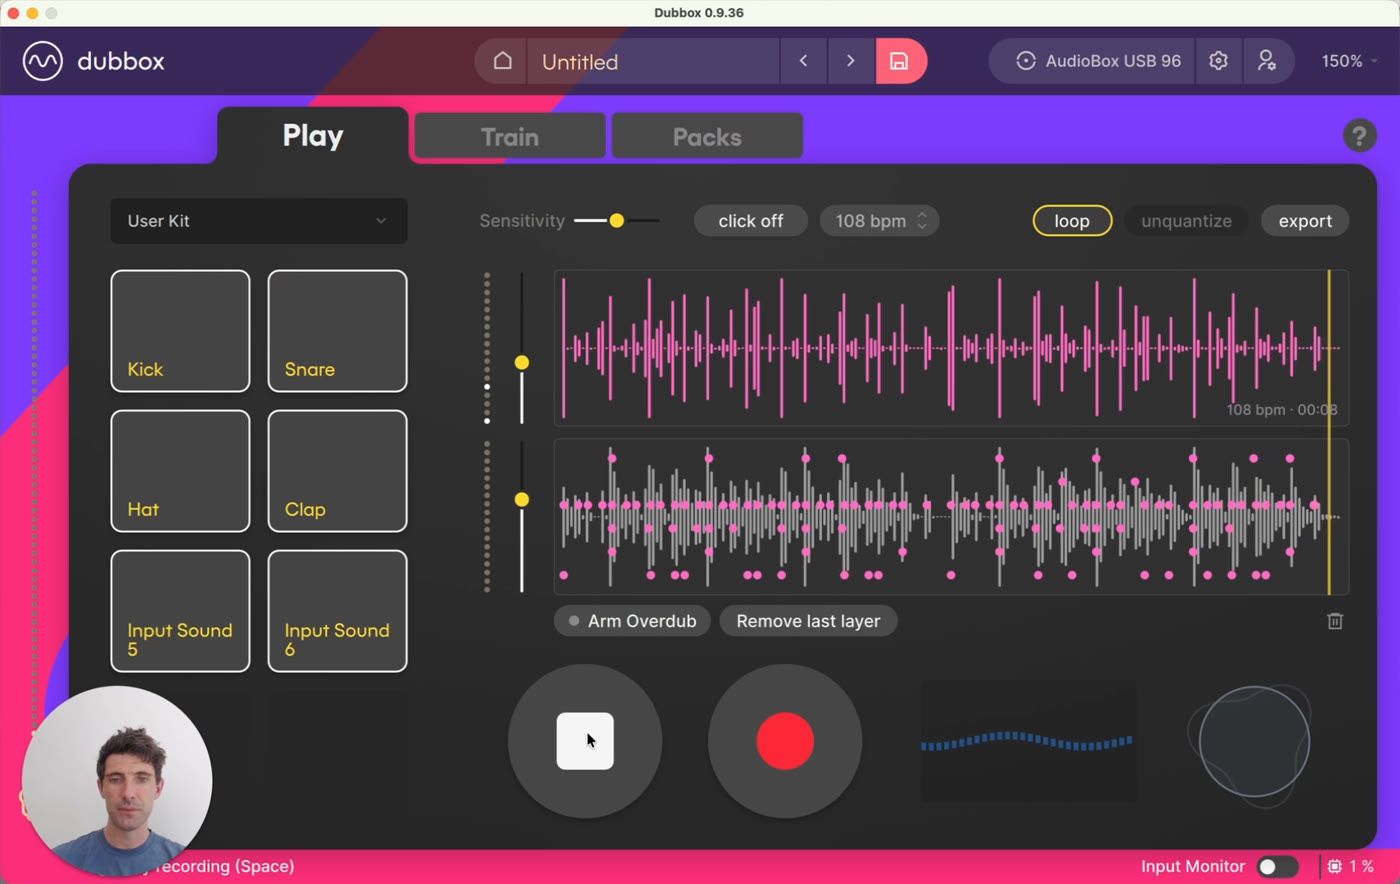Toggle the loop button
This screenshot has height=884, width=1400.
click(1072, 221)
